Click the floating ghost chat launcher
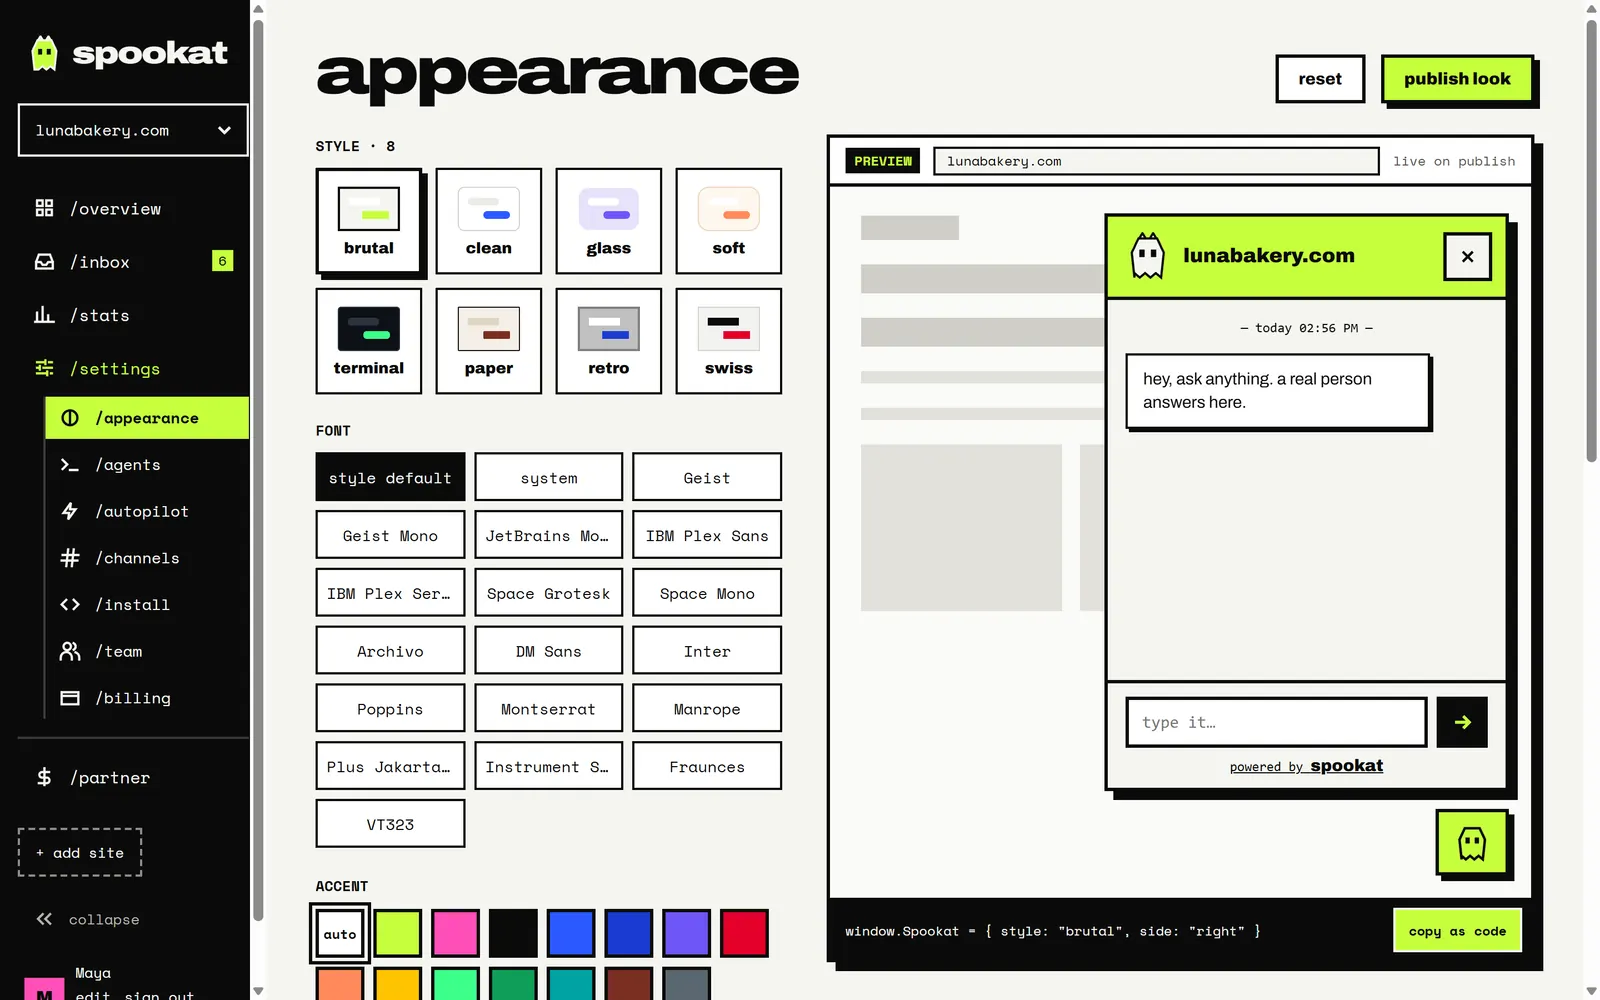Viewport: 1600px width, 1000px height. [1472, 844]
